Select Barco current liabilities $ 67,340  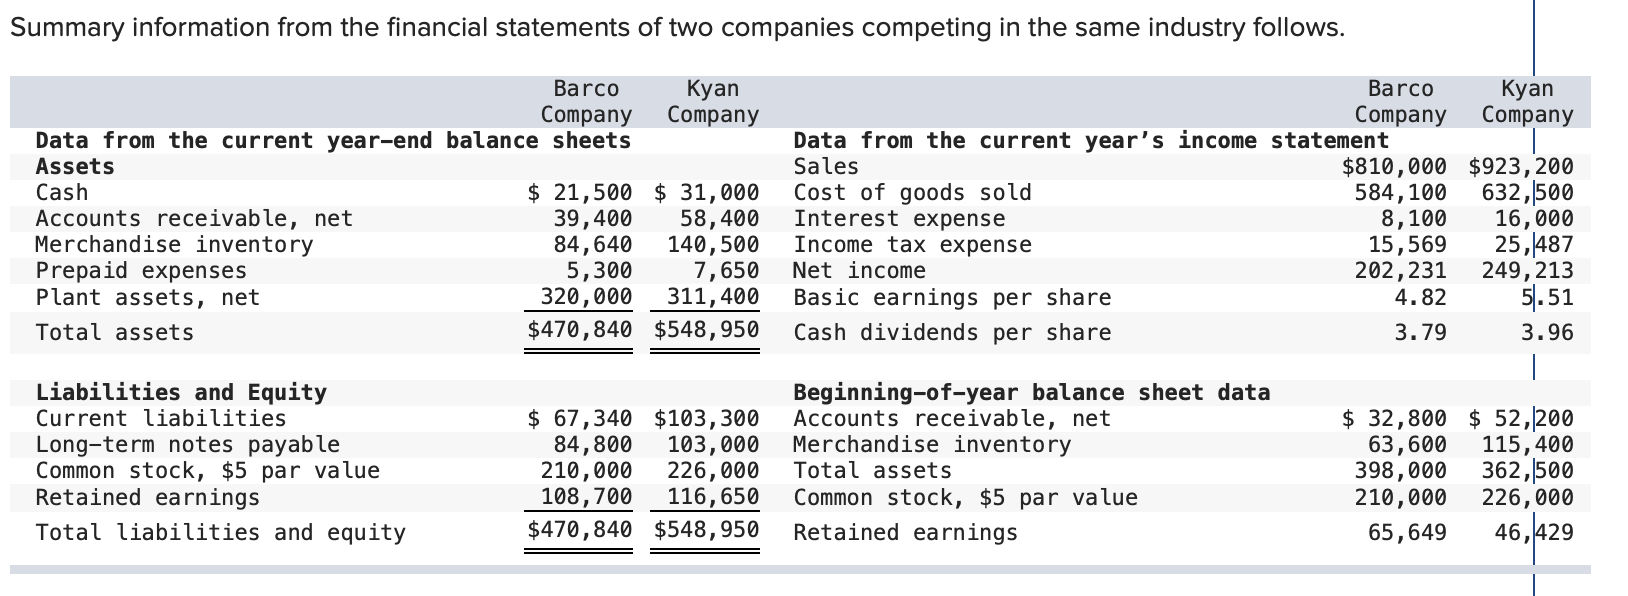[x=580, y=418]
